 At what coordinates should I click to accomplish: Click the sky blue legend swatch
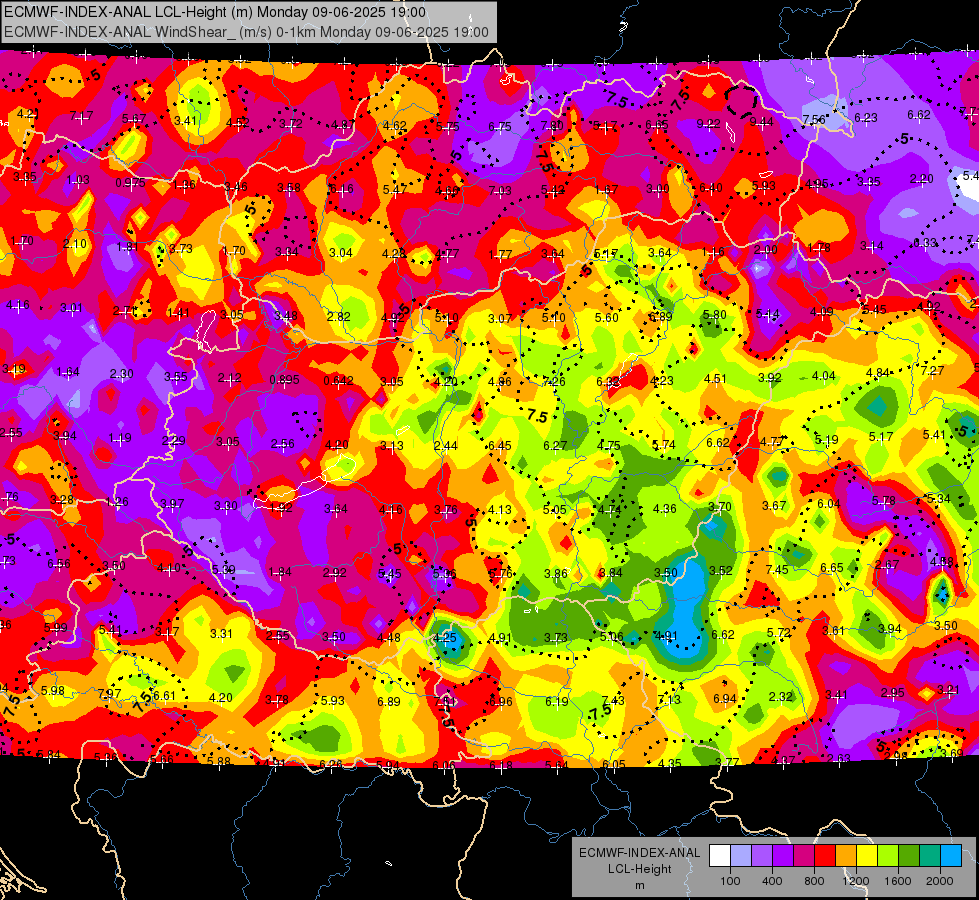pos(950,856)
